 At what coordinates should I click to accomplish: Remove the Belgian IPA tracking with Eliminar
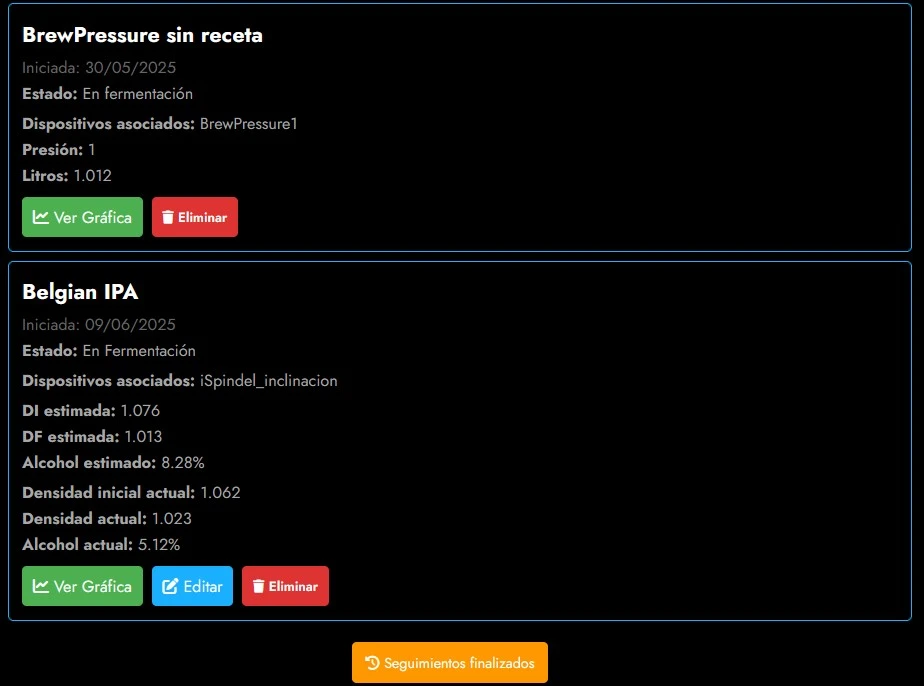point(285,586)
